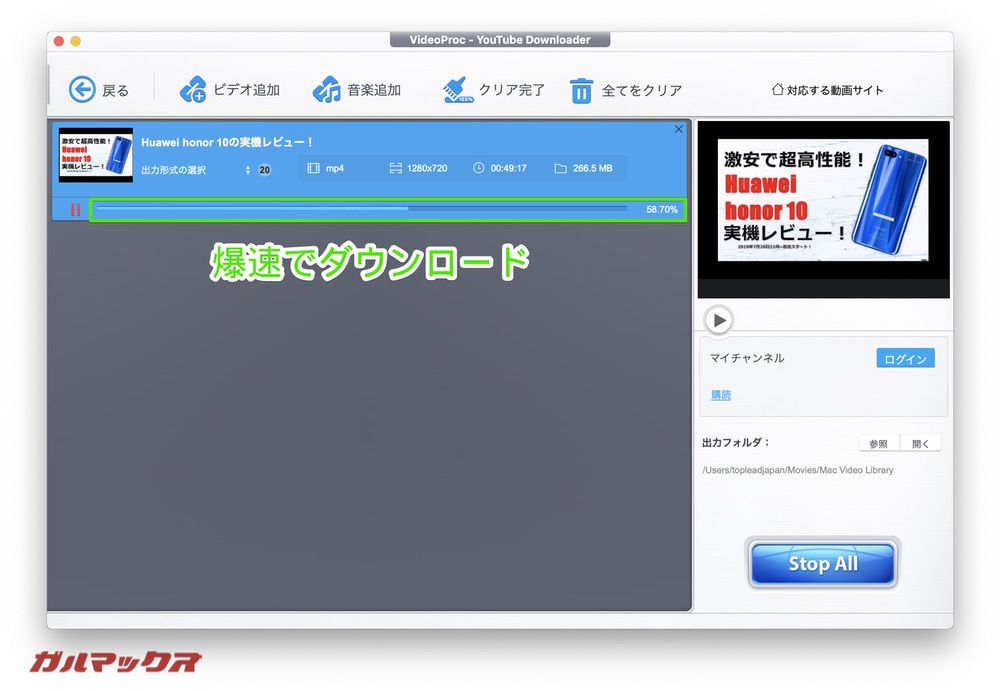Pause the download with red pause icon
The width and height of the screenshot is (1000, 691).
coord(75,209)
